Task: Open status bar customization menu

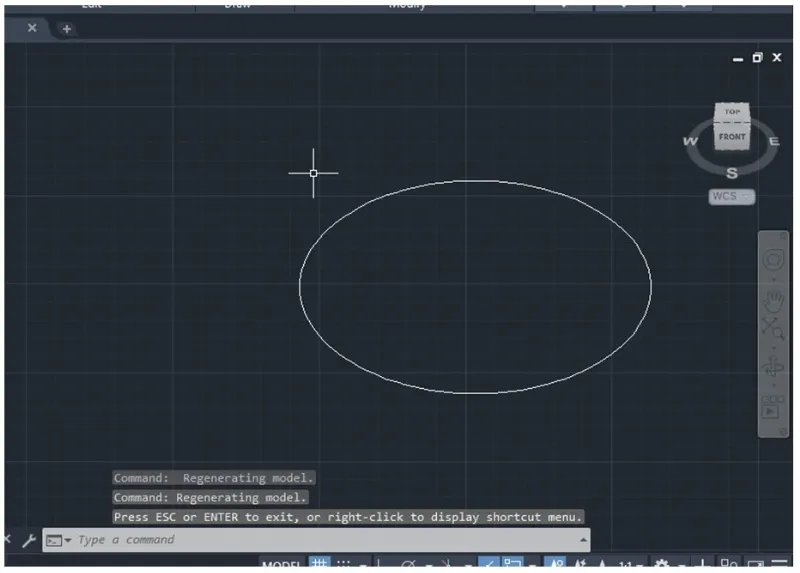Action: [780, 563]
